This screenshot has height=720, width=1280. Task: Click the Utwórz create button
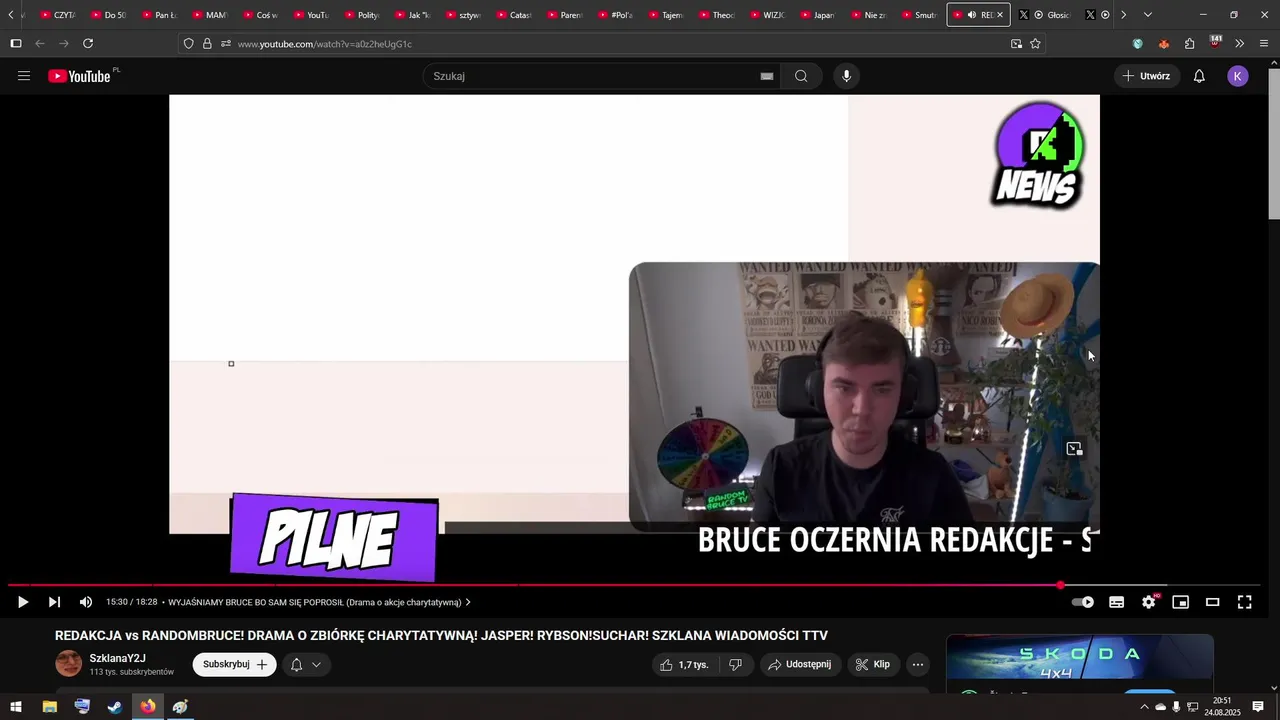[x=1146, y=76]
